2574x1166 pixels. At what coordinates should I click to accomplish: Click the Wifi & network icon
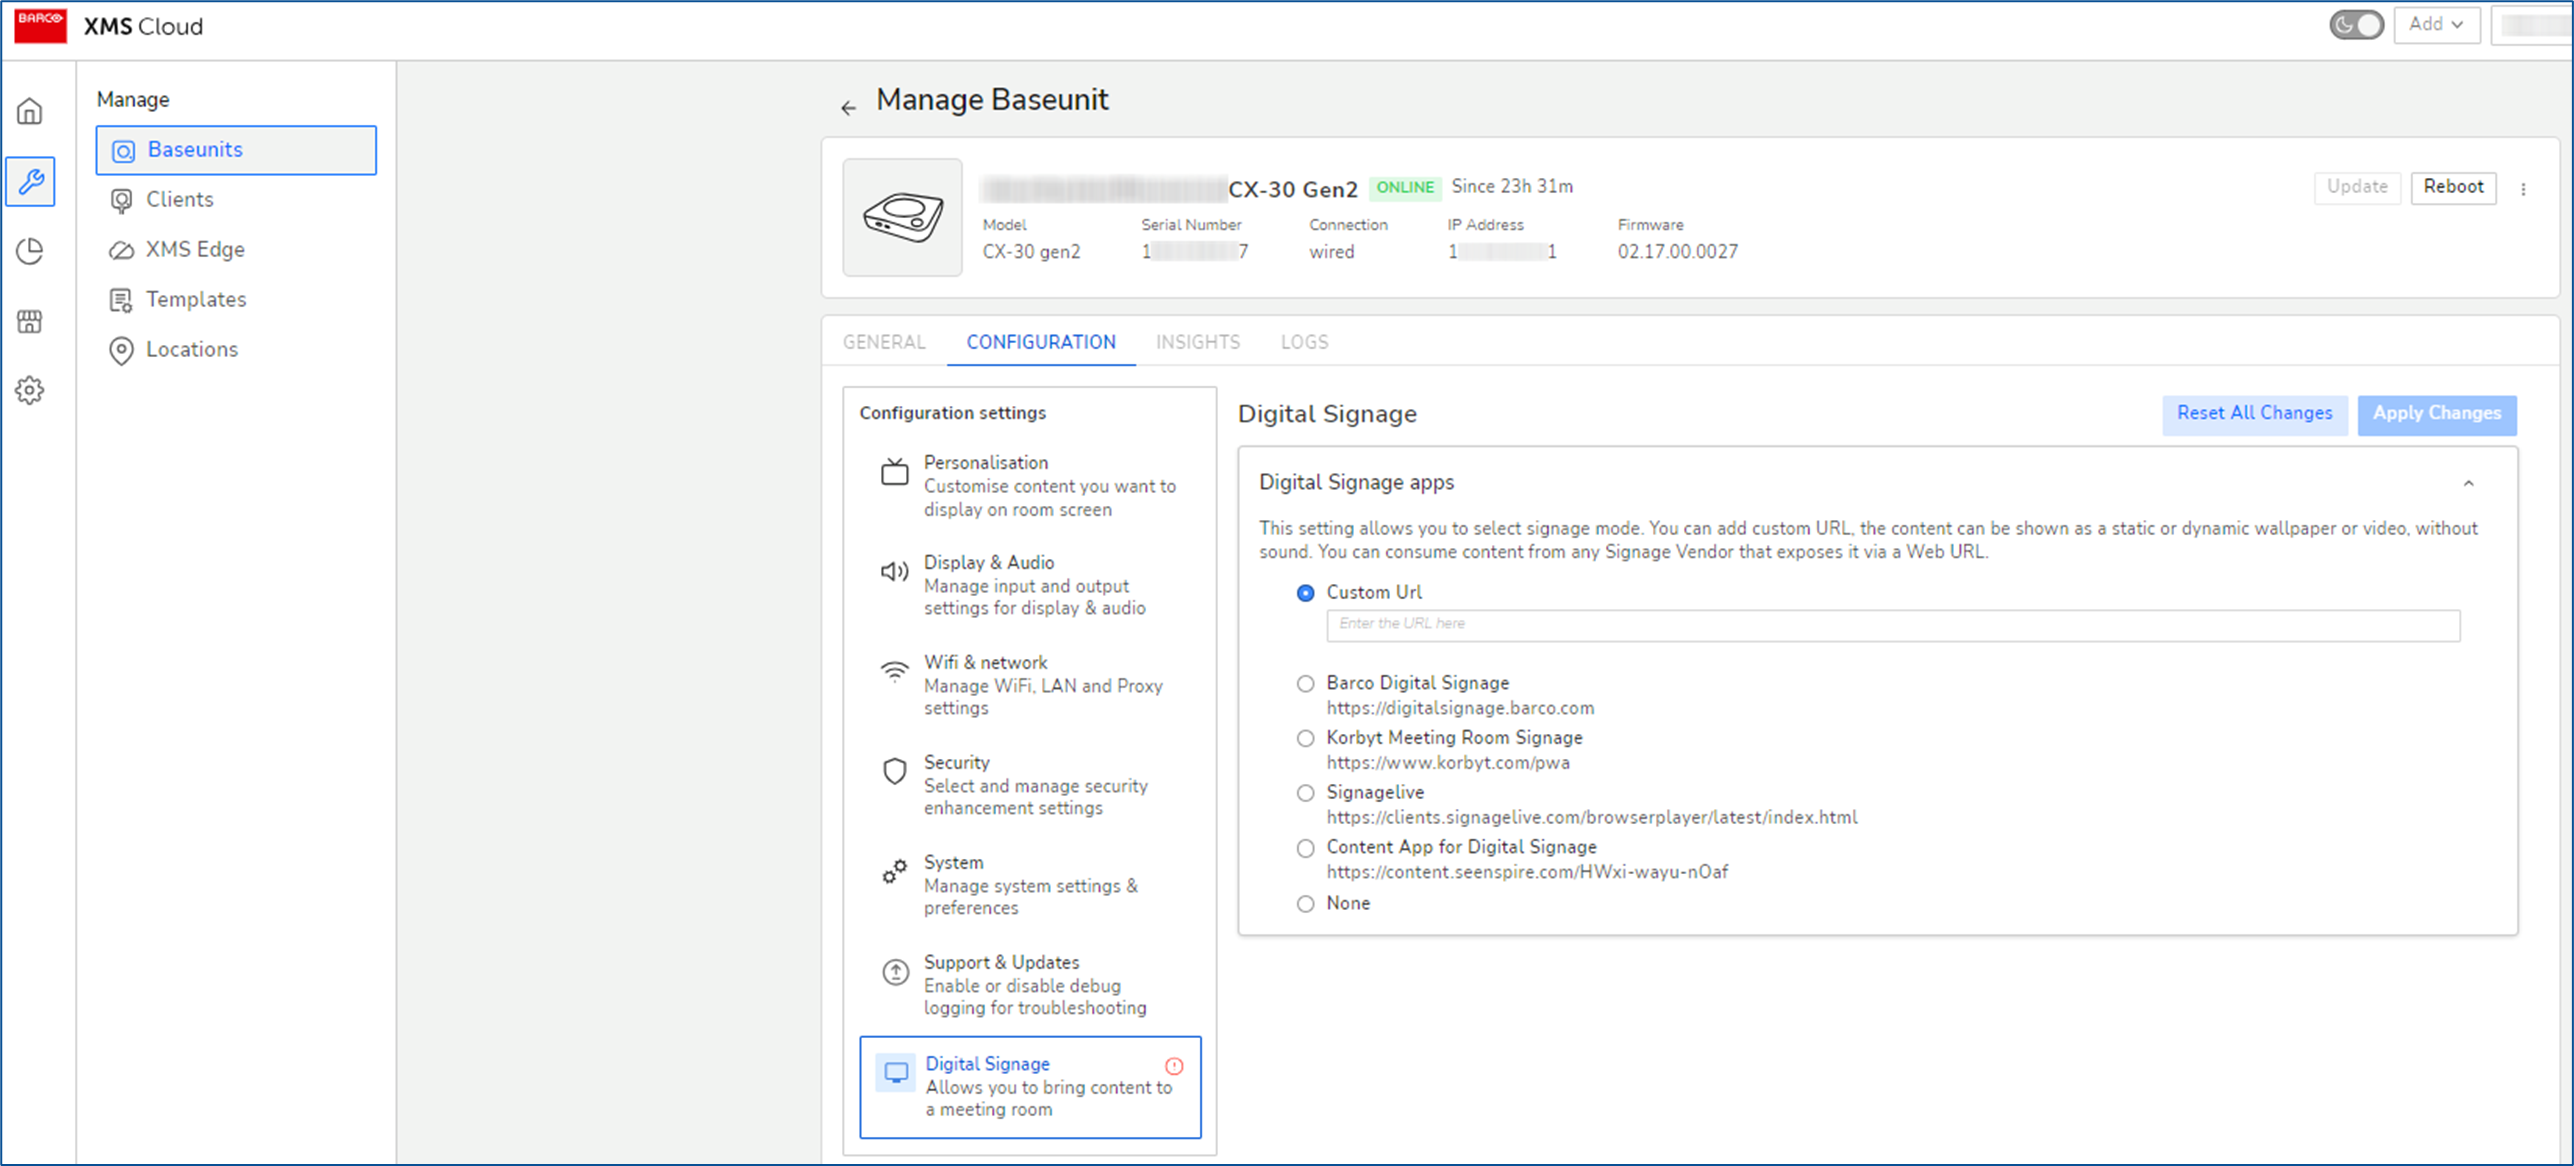[894, 671]
